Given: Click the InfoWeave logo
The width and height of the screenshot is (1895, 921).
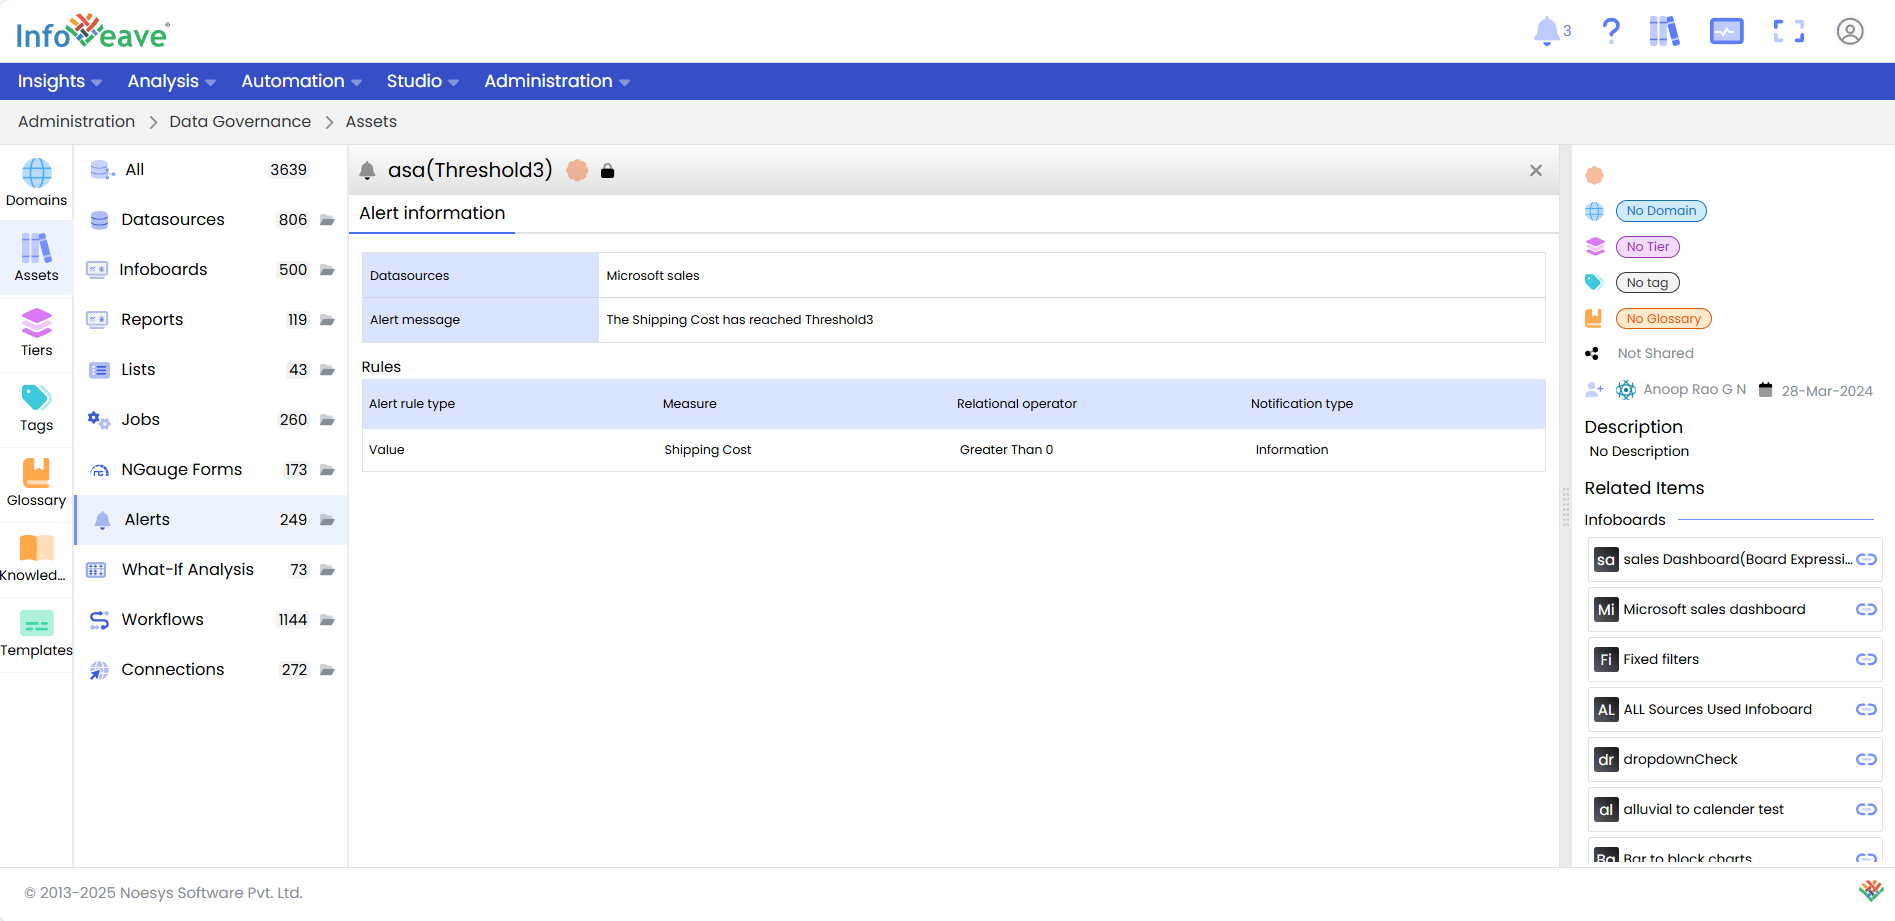Looking at the screenshot, I should click(93, 32).
